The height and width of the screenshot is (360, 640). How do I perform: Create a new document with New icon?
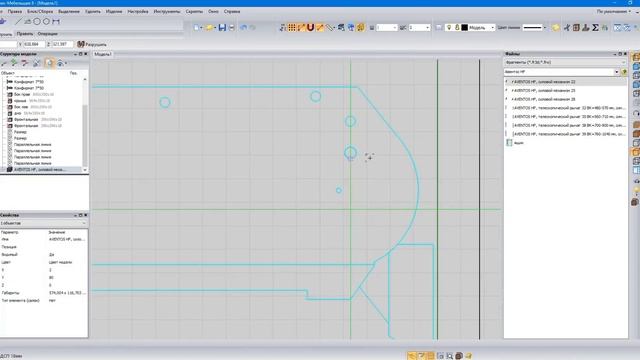[x=197, y=27]
